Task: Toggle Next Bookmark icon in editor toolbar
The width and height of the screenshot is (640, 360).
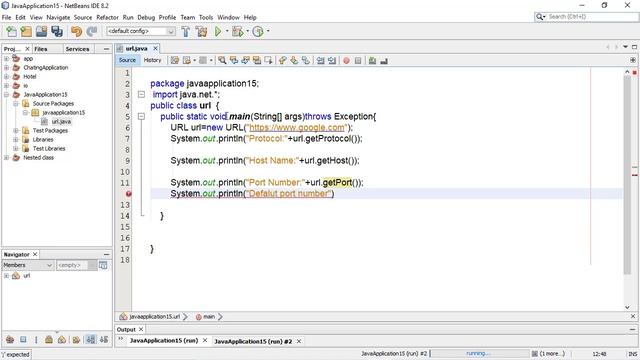Action: tap(294, 60)
